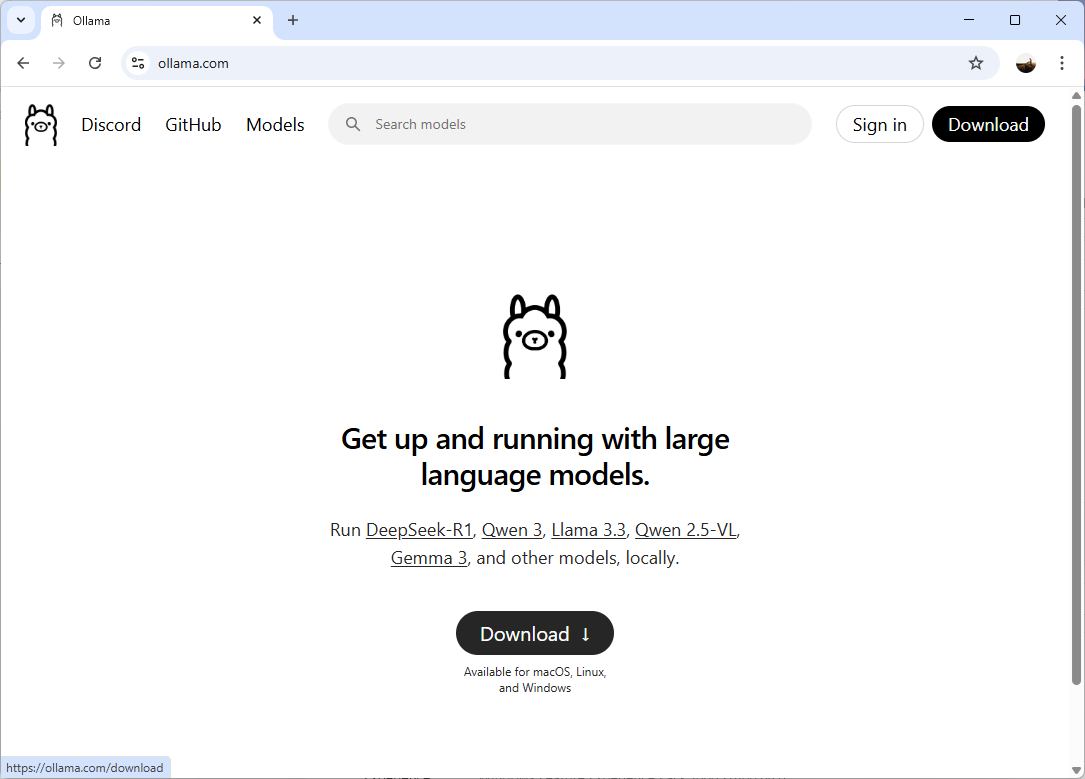Click the large Download button with arrow
Viewport: 1085px width, 779px height.
(x=535, y=633)
